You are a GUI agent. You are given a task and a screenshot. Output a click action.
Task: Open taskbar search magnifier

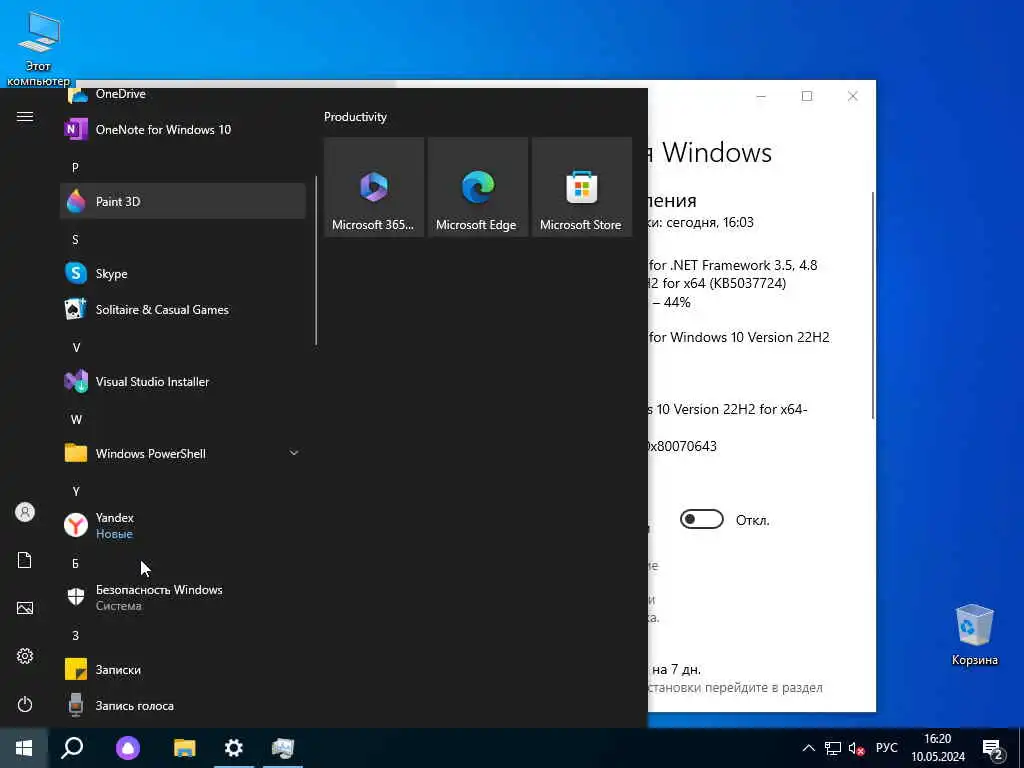coord(72,748)
